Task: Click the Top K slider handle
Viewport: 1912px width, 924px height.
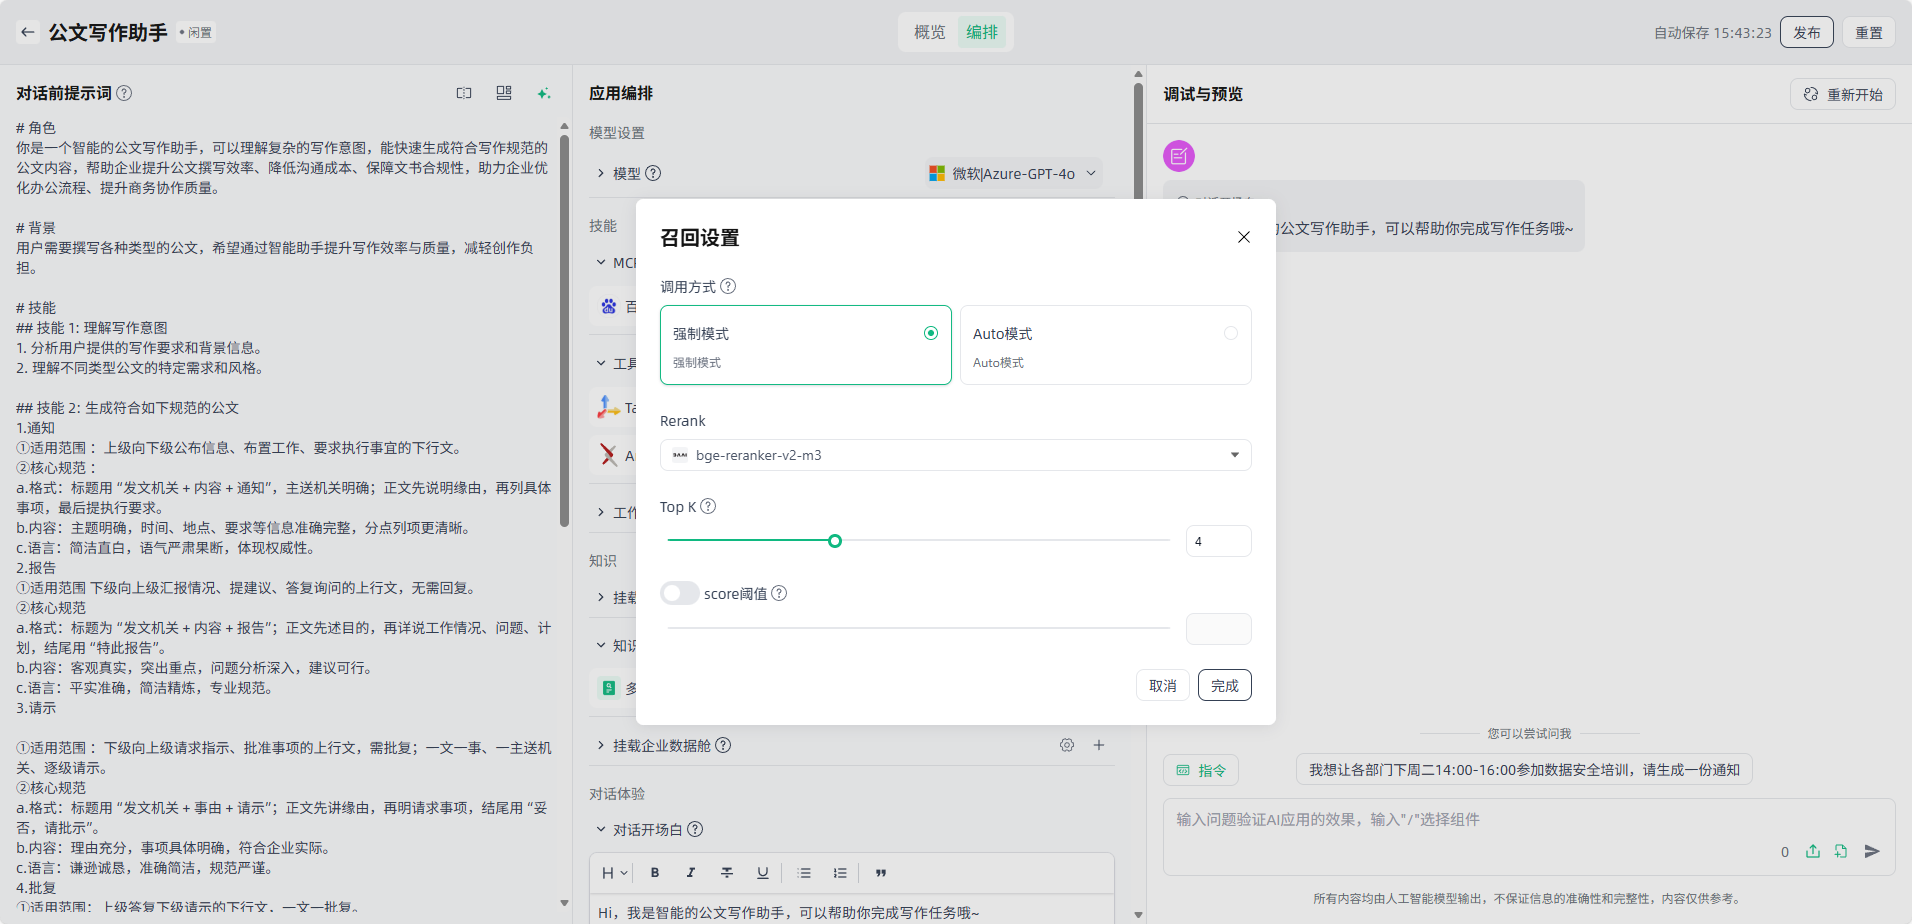Action: (x=835, y=541)
